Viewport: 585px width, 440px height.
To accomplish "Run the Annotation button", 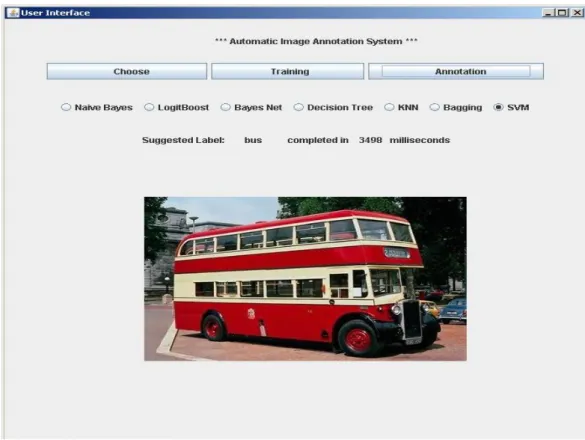I will coord(456,71).
